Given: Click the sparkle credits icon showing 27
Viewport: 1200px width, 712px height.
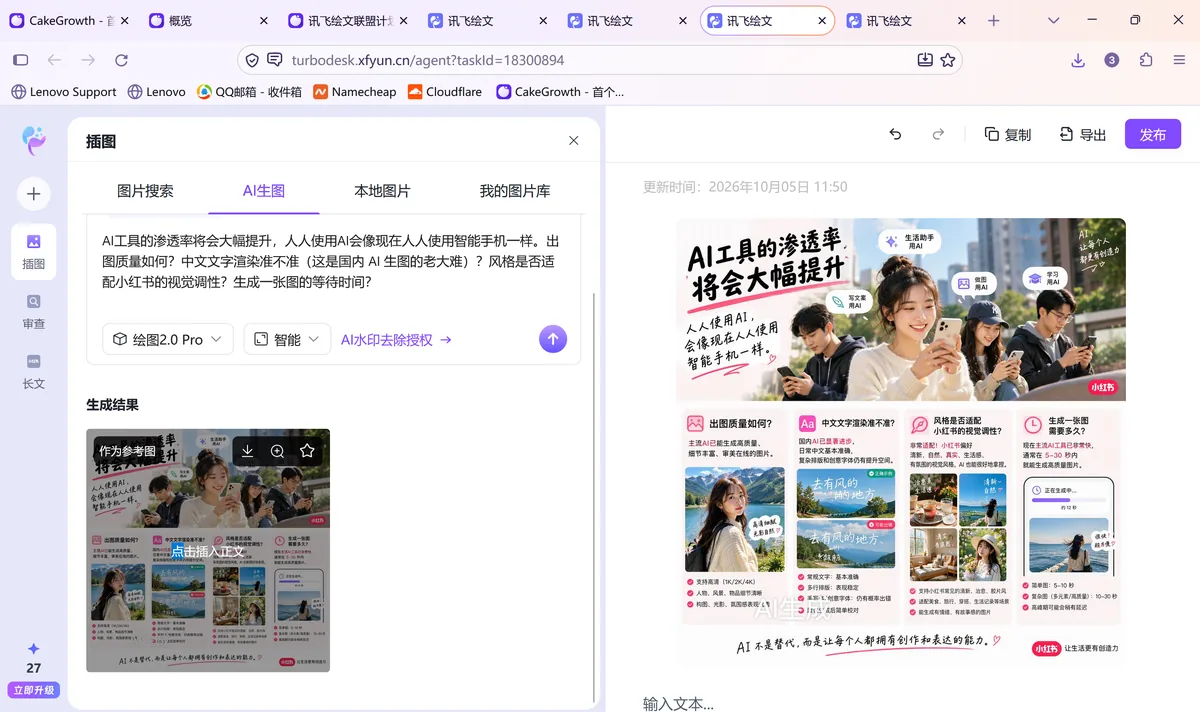Looking at the screenshot, I should (34, 649).
